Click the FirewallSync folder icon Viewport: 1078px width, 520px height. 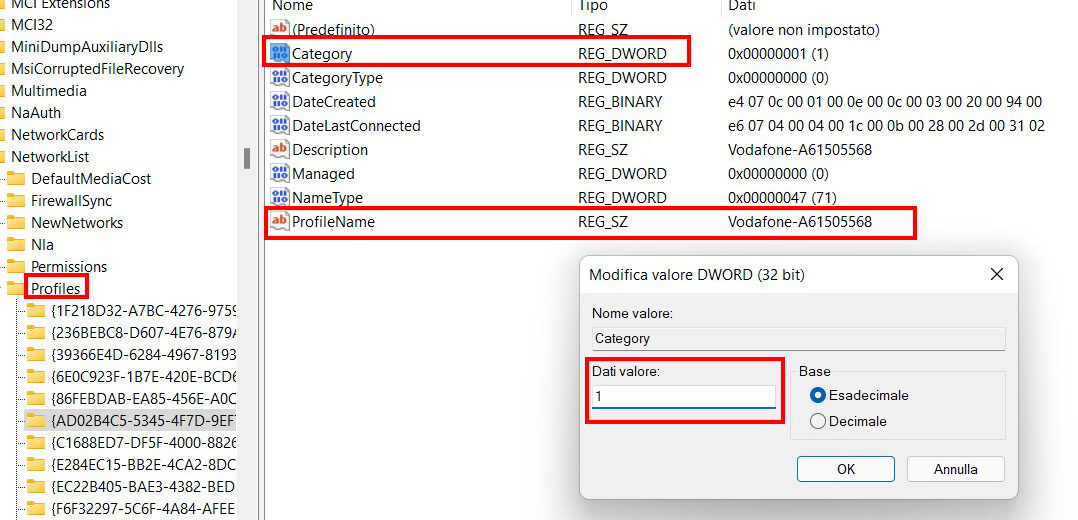15,201
